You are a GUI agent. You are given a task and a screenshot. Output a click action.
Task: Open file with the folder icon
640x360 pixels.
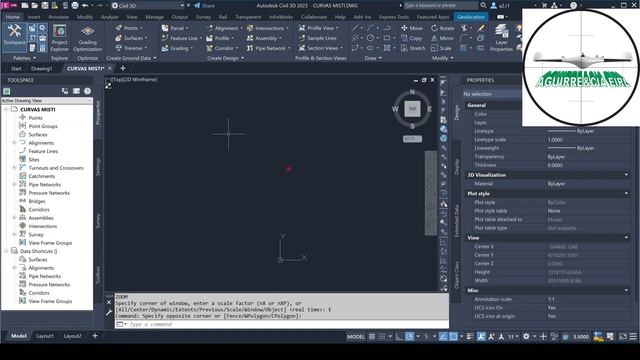click(x=35, y=6)
